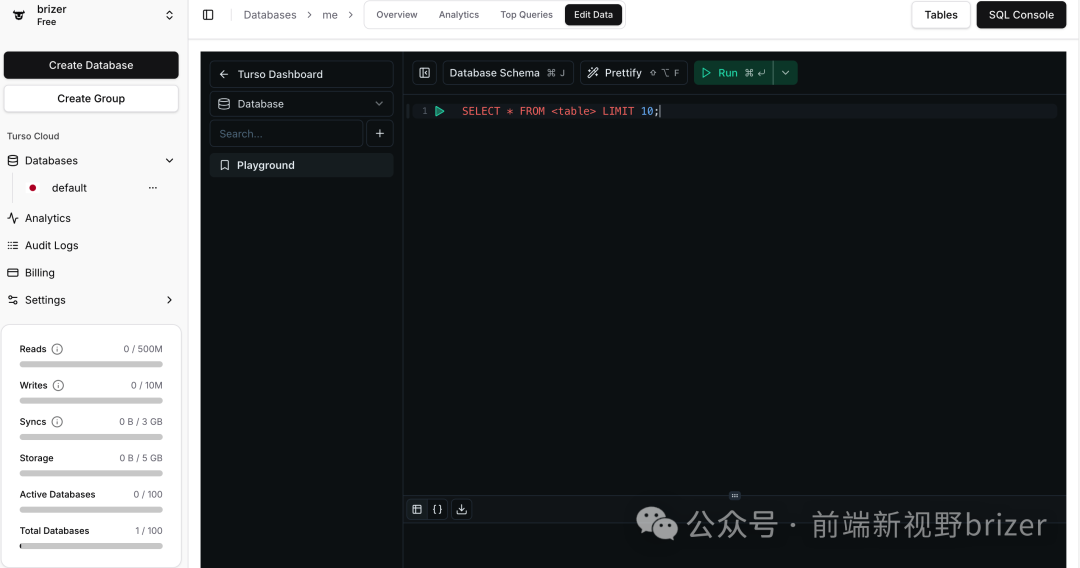Collapse the Databases section in sidebar
Image resolution: width=1080 pixels, height=568 pixels.
[x=169, y=161]
